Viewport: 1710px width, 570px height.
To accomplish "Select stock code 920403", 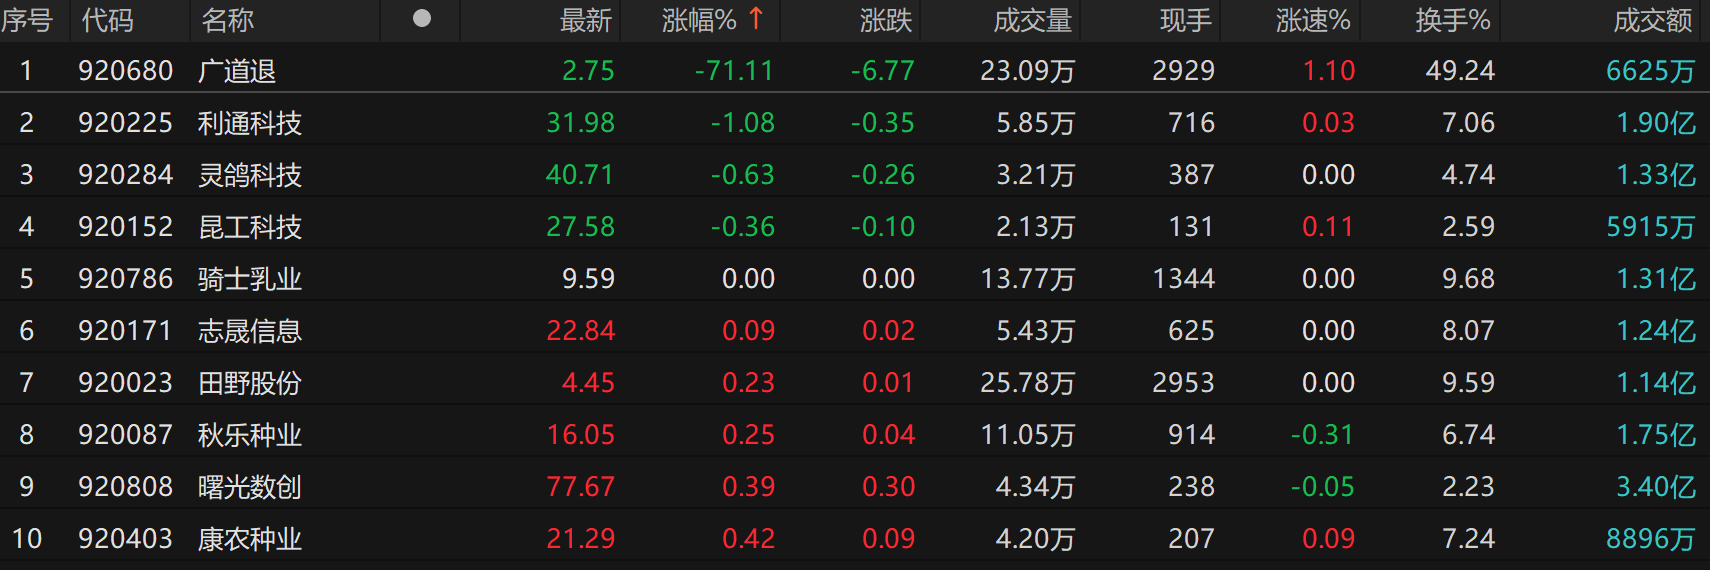I will (126, 539).
